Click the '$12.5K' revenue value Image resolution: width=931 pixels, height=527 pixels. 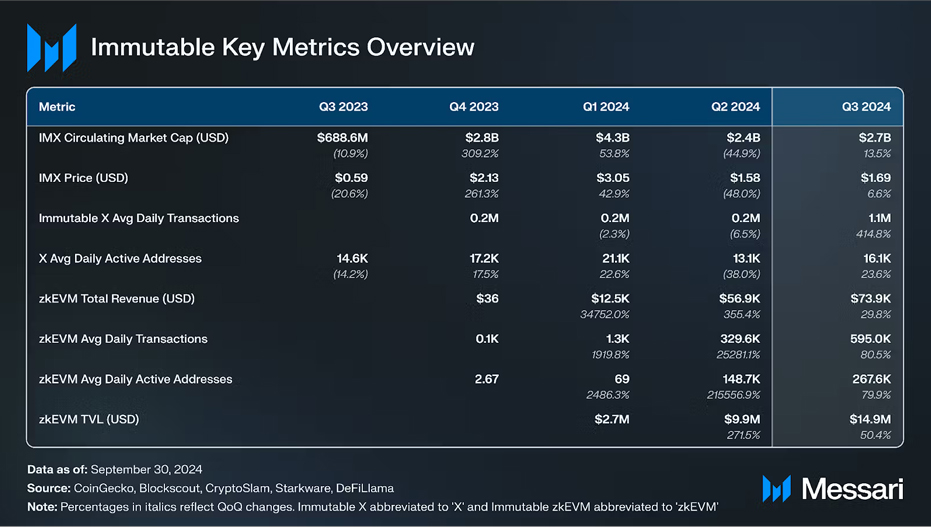click(x=610, y=299)
